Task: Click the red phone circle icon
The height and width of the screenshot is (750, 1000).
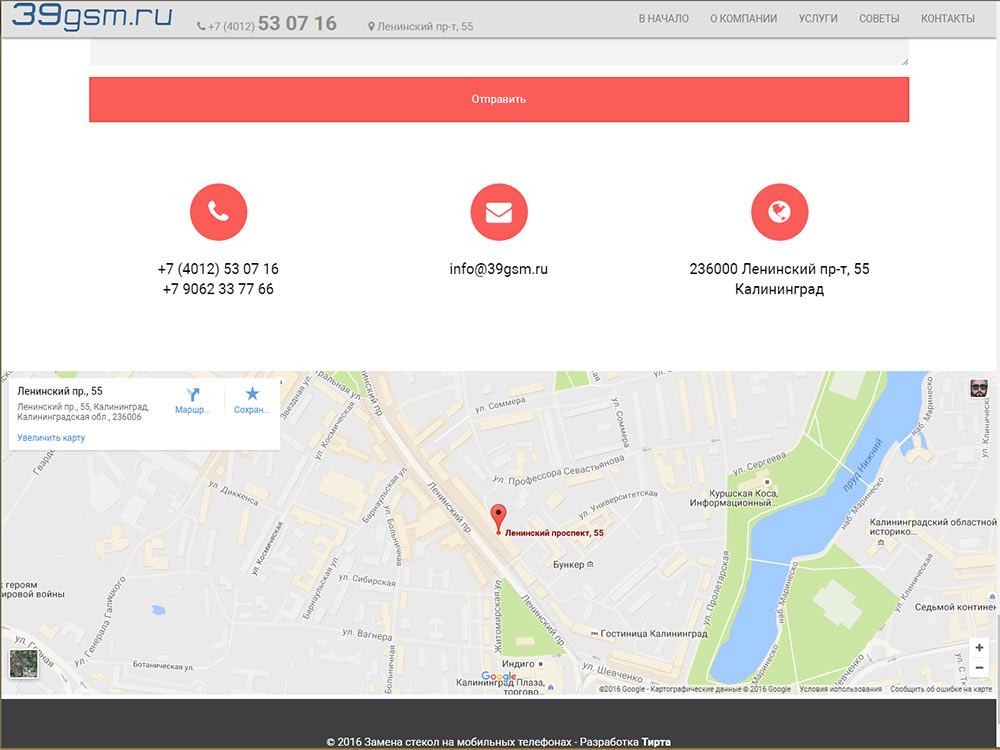Action: click(218, 212)
